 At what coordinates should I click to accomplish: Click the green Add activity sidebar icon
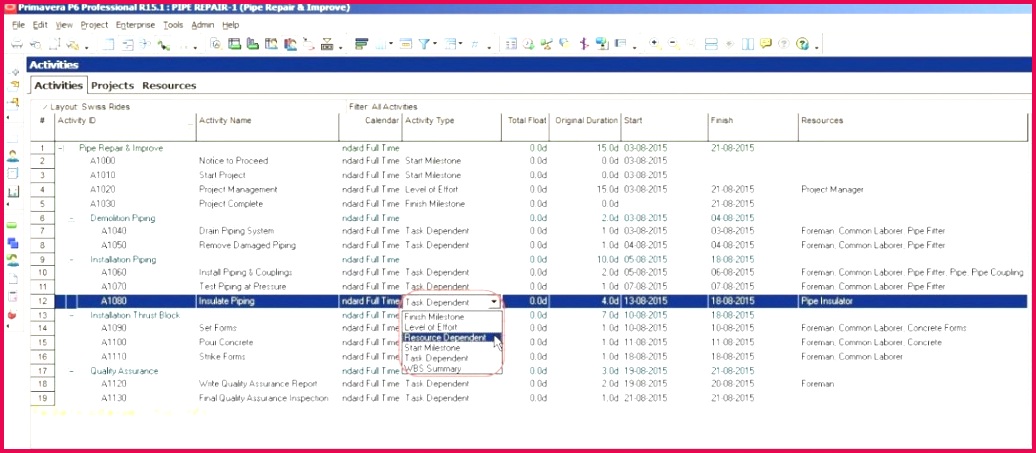click(13, 226)
